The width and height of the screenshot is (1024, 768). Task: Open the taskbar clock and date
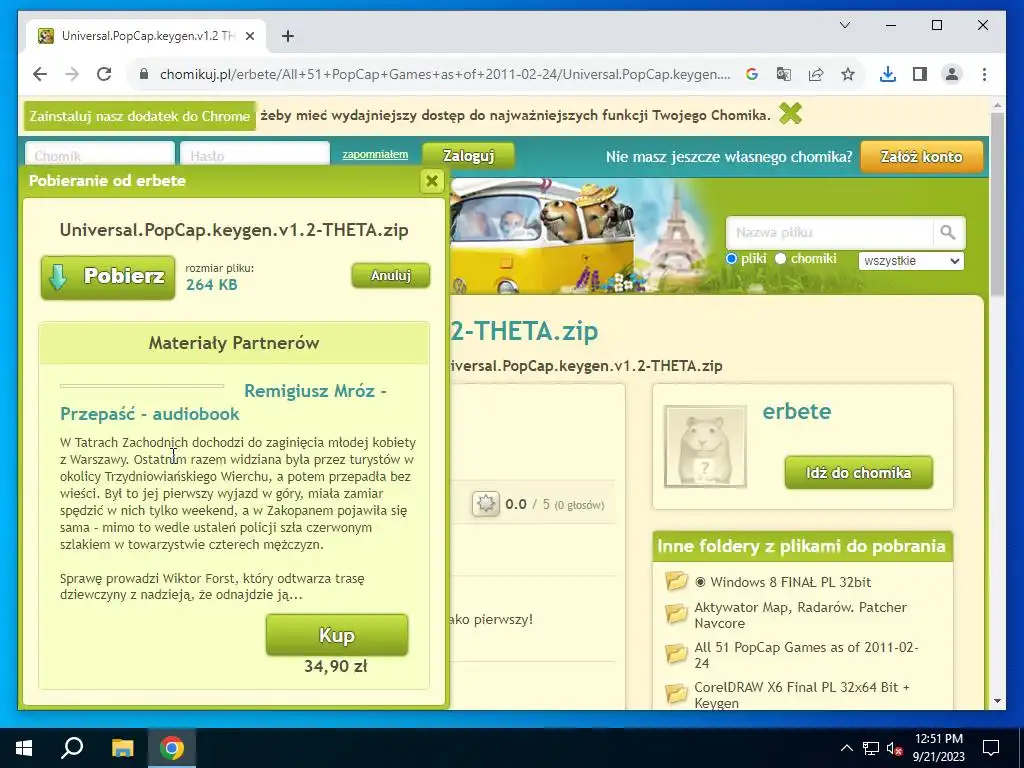tap(938, 748)
